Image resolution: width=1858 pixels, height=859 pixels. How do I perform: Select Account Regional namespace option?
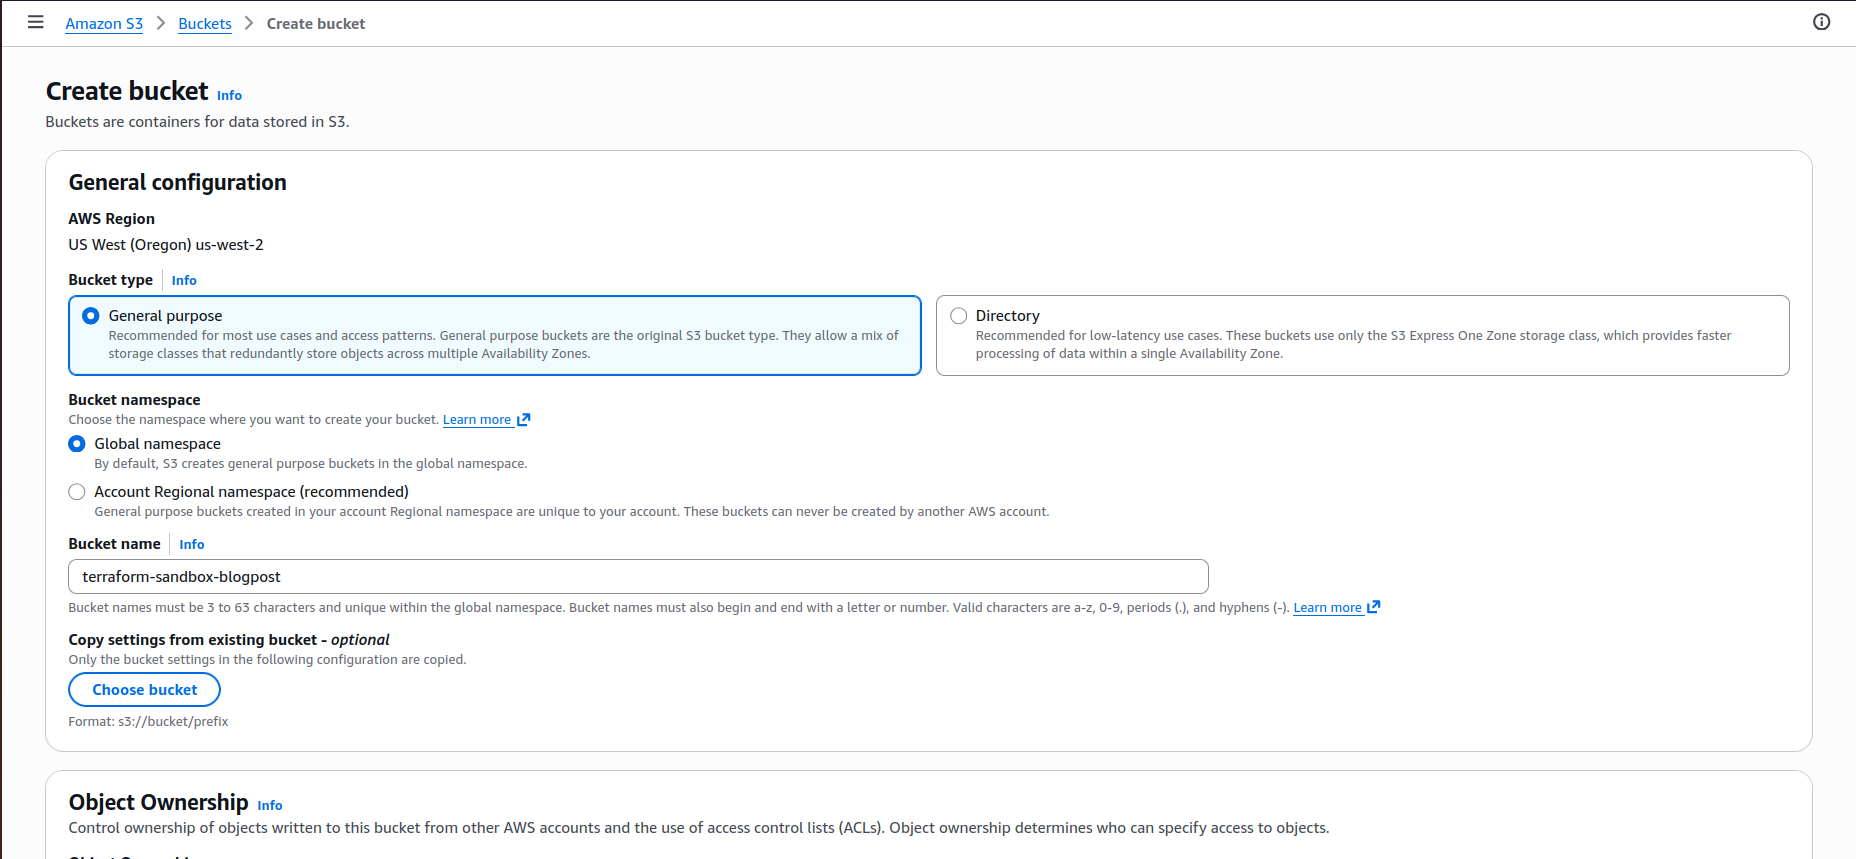pyautogui.click(x=77, y=492)
